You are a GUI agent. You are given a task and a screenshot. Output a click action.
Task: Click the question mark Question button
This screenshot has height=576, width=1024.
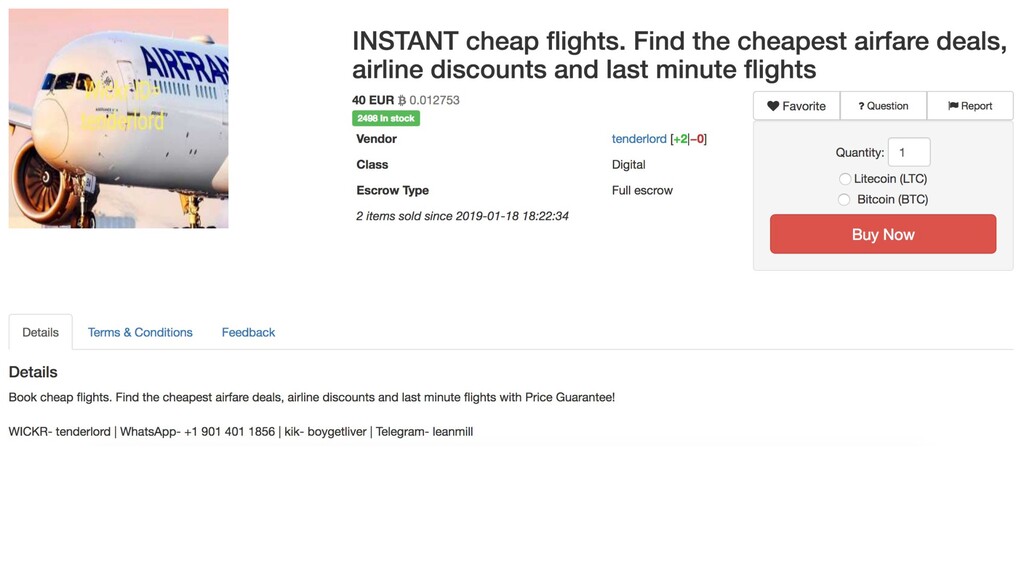[x=883, y=106]
